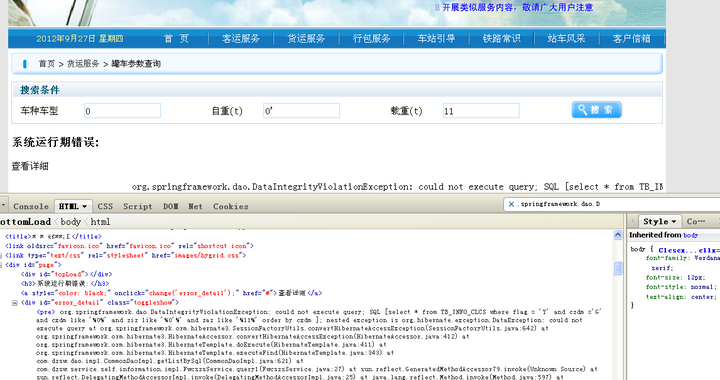Click the title node in HTML tree
The image size is (720, 380).
[x=53, y=236]
